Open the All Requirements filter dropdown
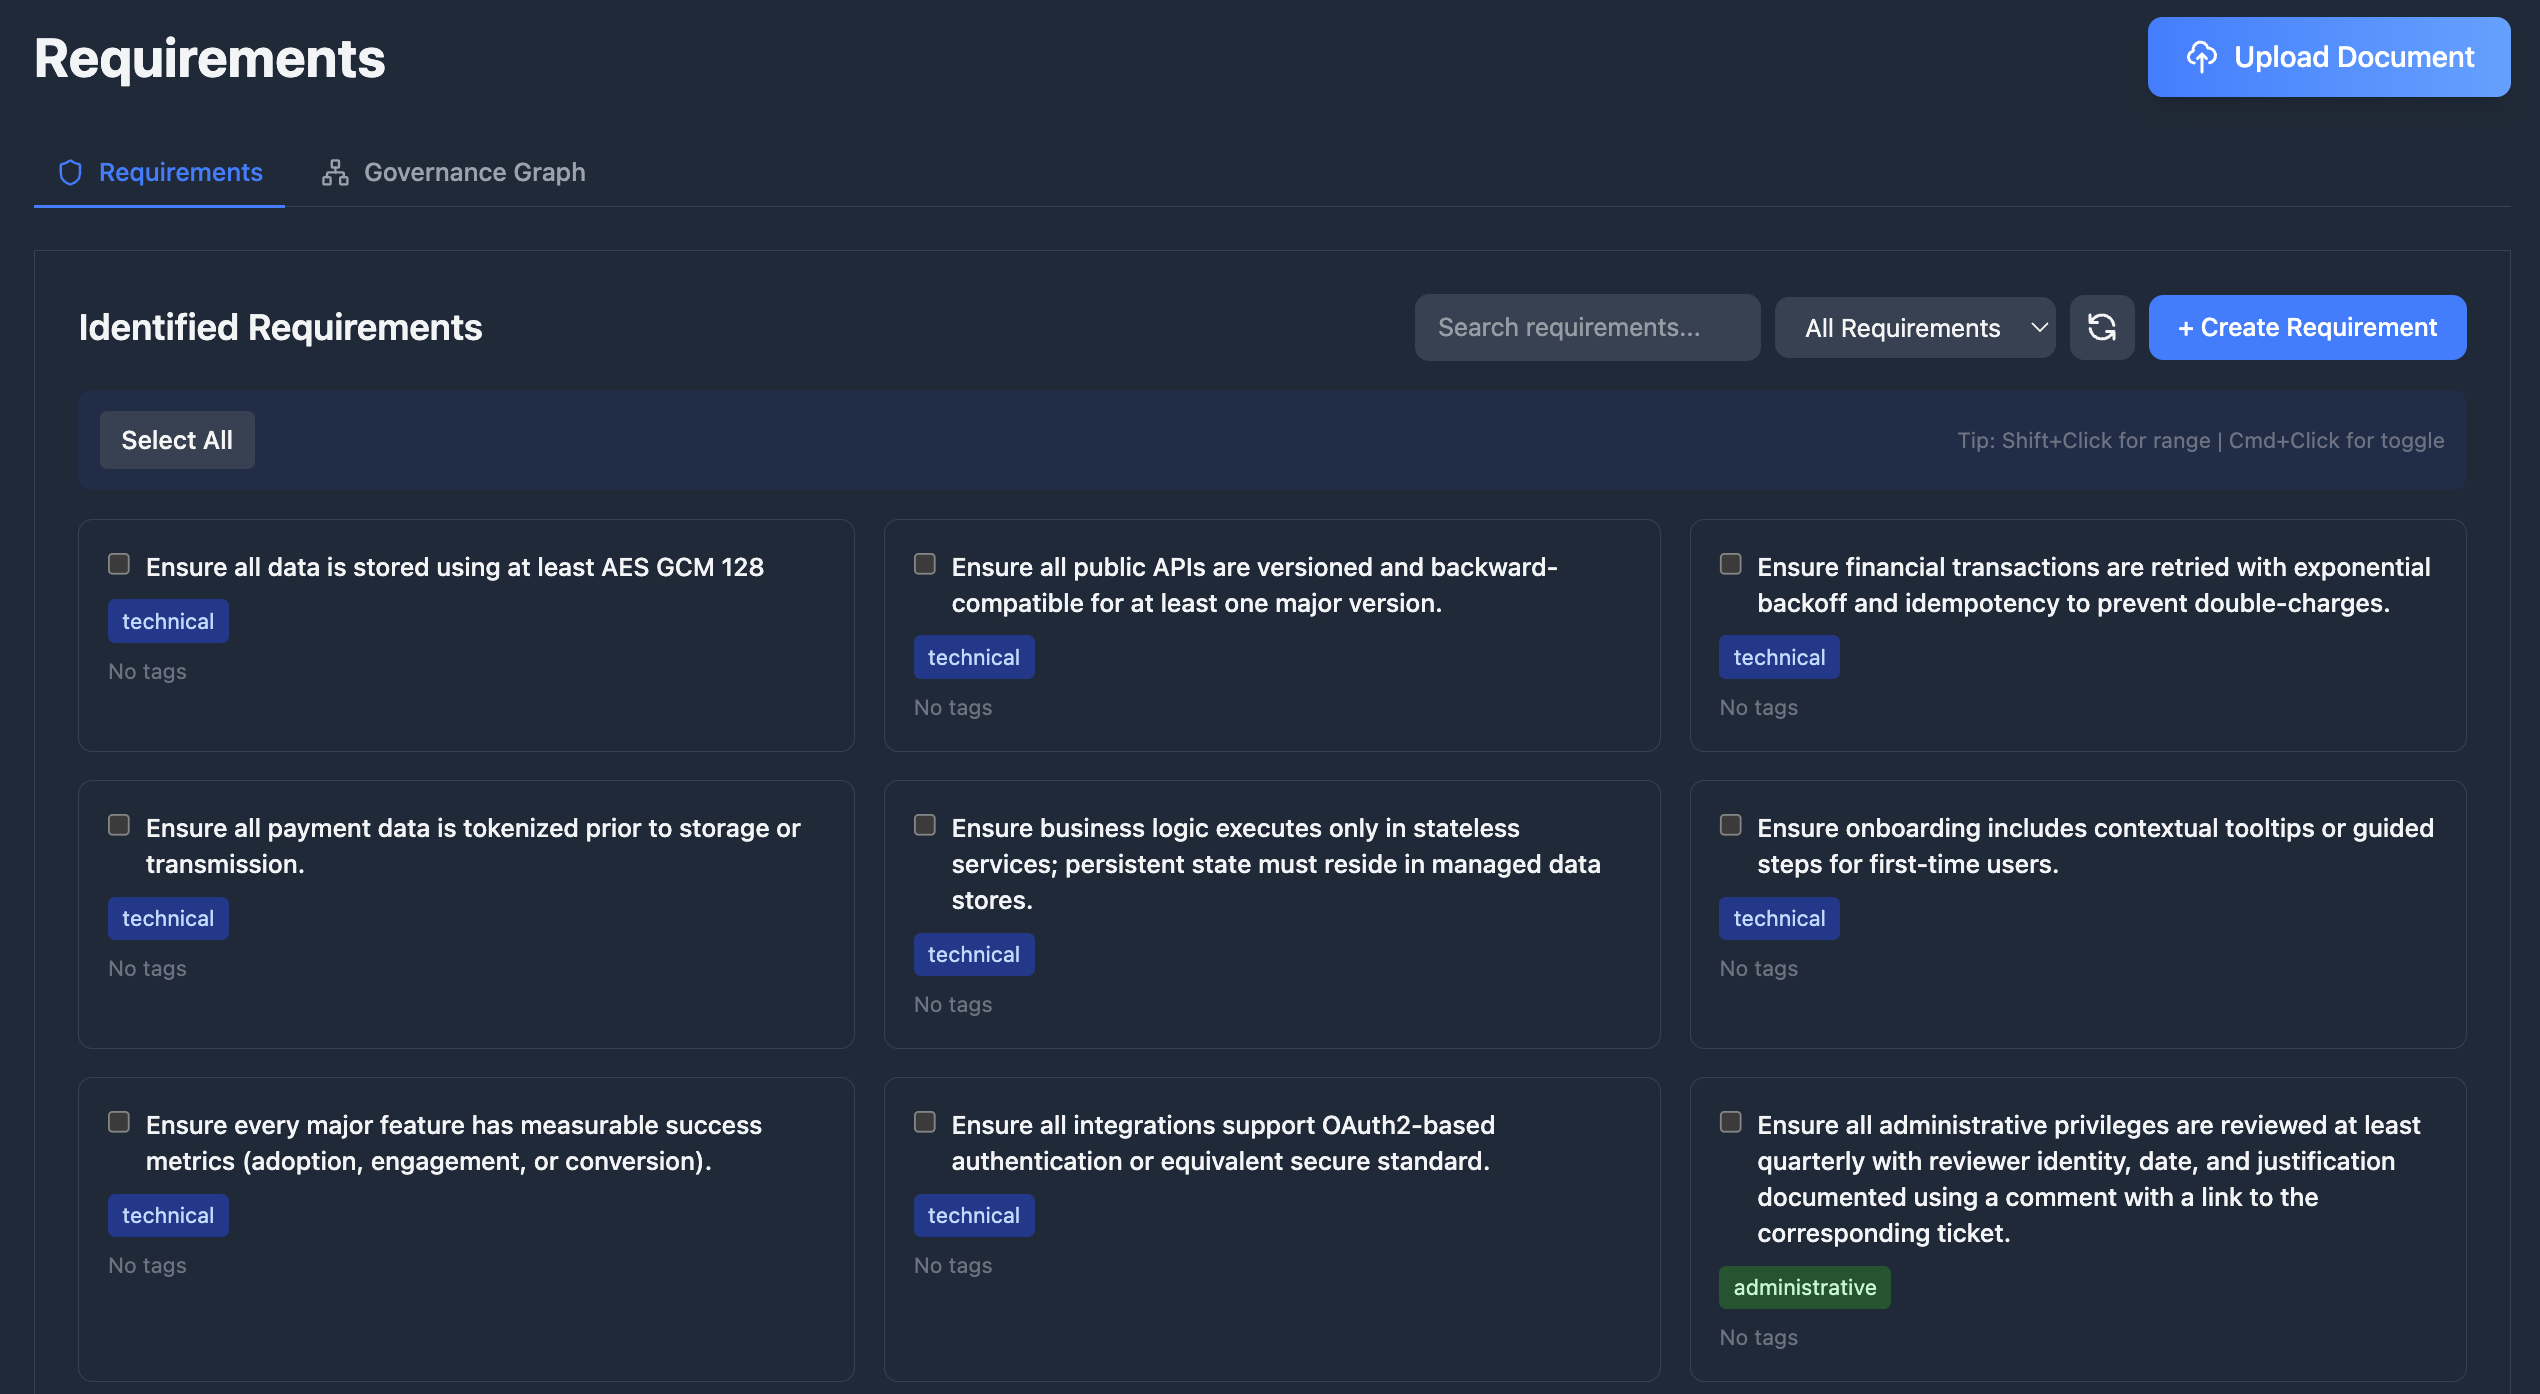Viewport: 2540px width, 1394px height. 1913,327
